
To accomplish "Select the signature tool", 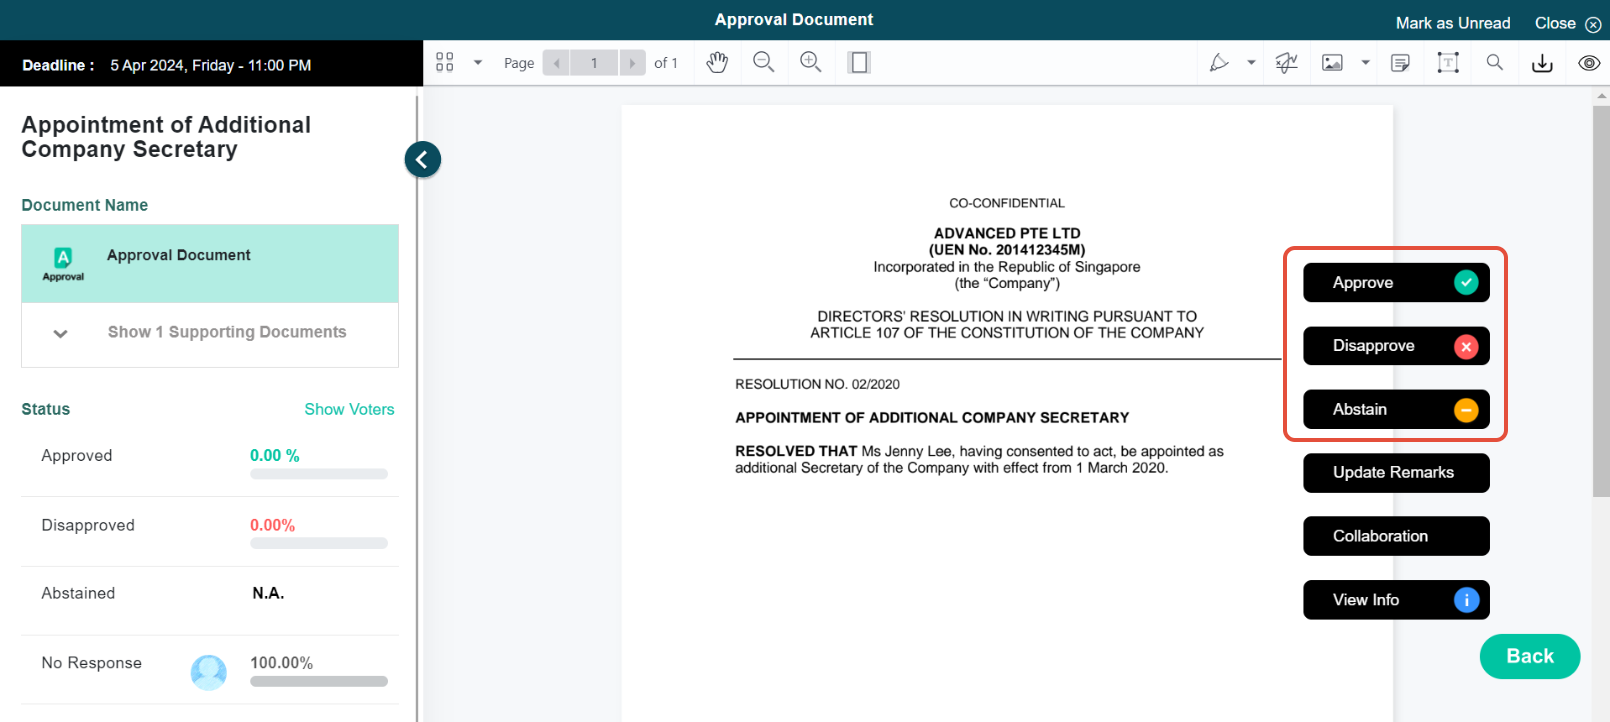I will coord(1286,63).
